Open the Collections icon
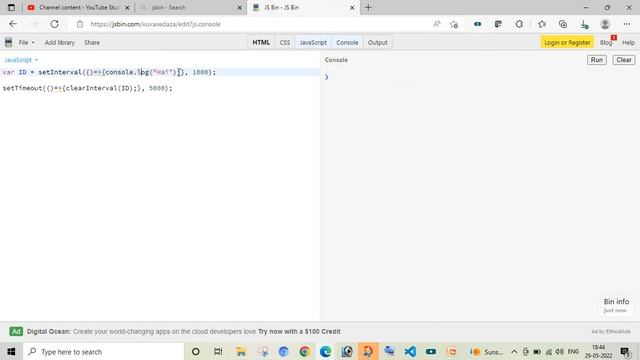 563,24
